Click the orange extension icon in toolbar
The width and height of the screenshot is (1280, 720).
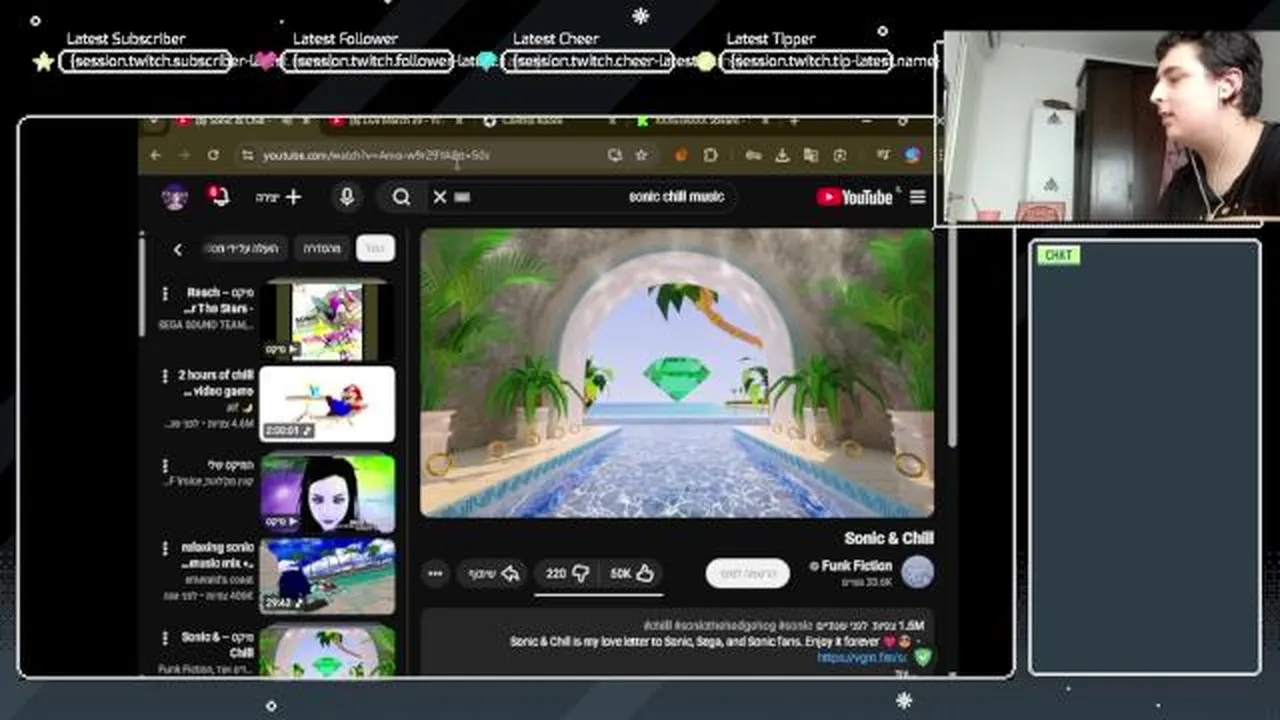pyautogui.click(x=681, y=155)
